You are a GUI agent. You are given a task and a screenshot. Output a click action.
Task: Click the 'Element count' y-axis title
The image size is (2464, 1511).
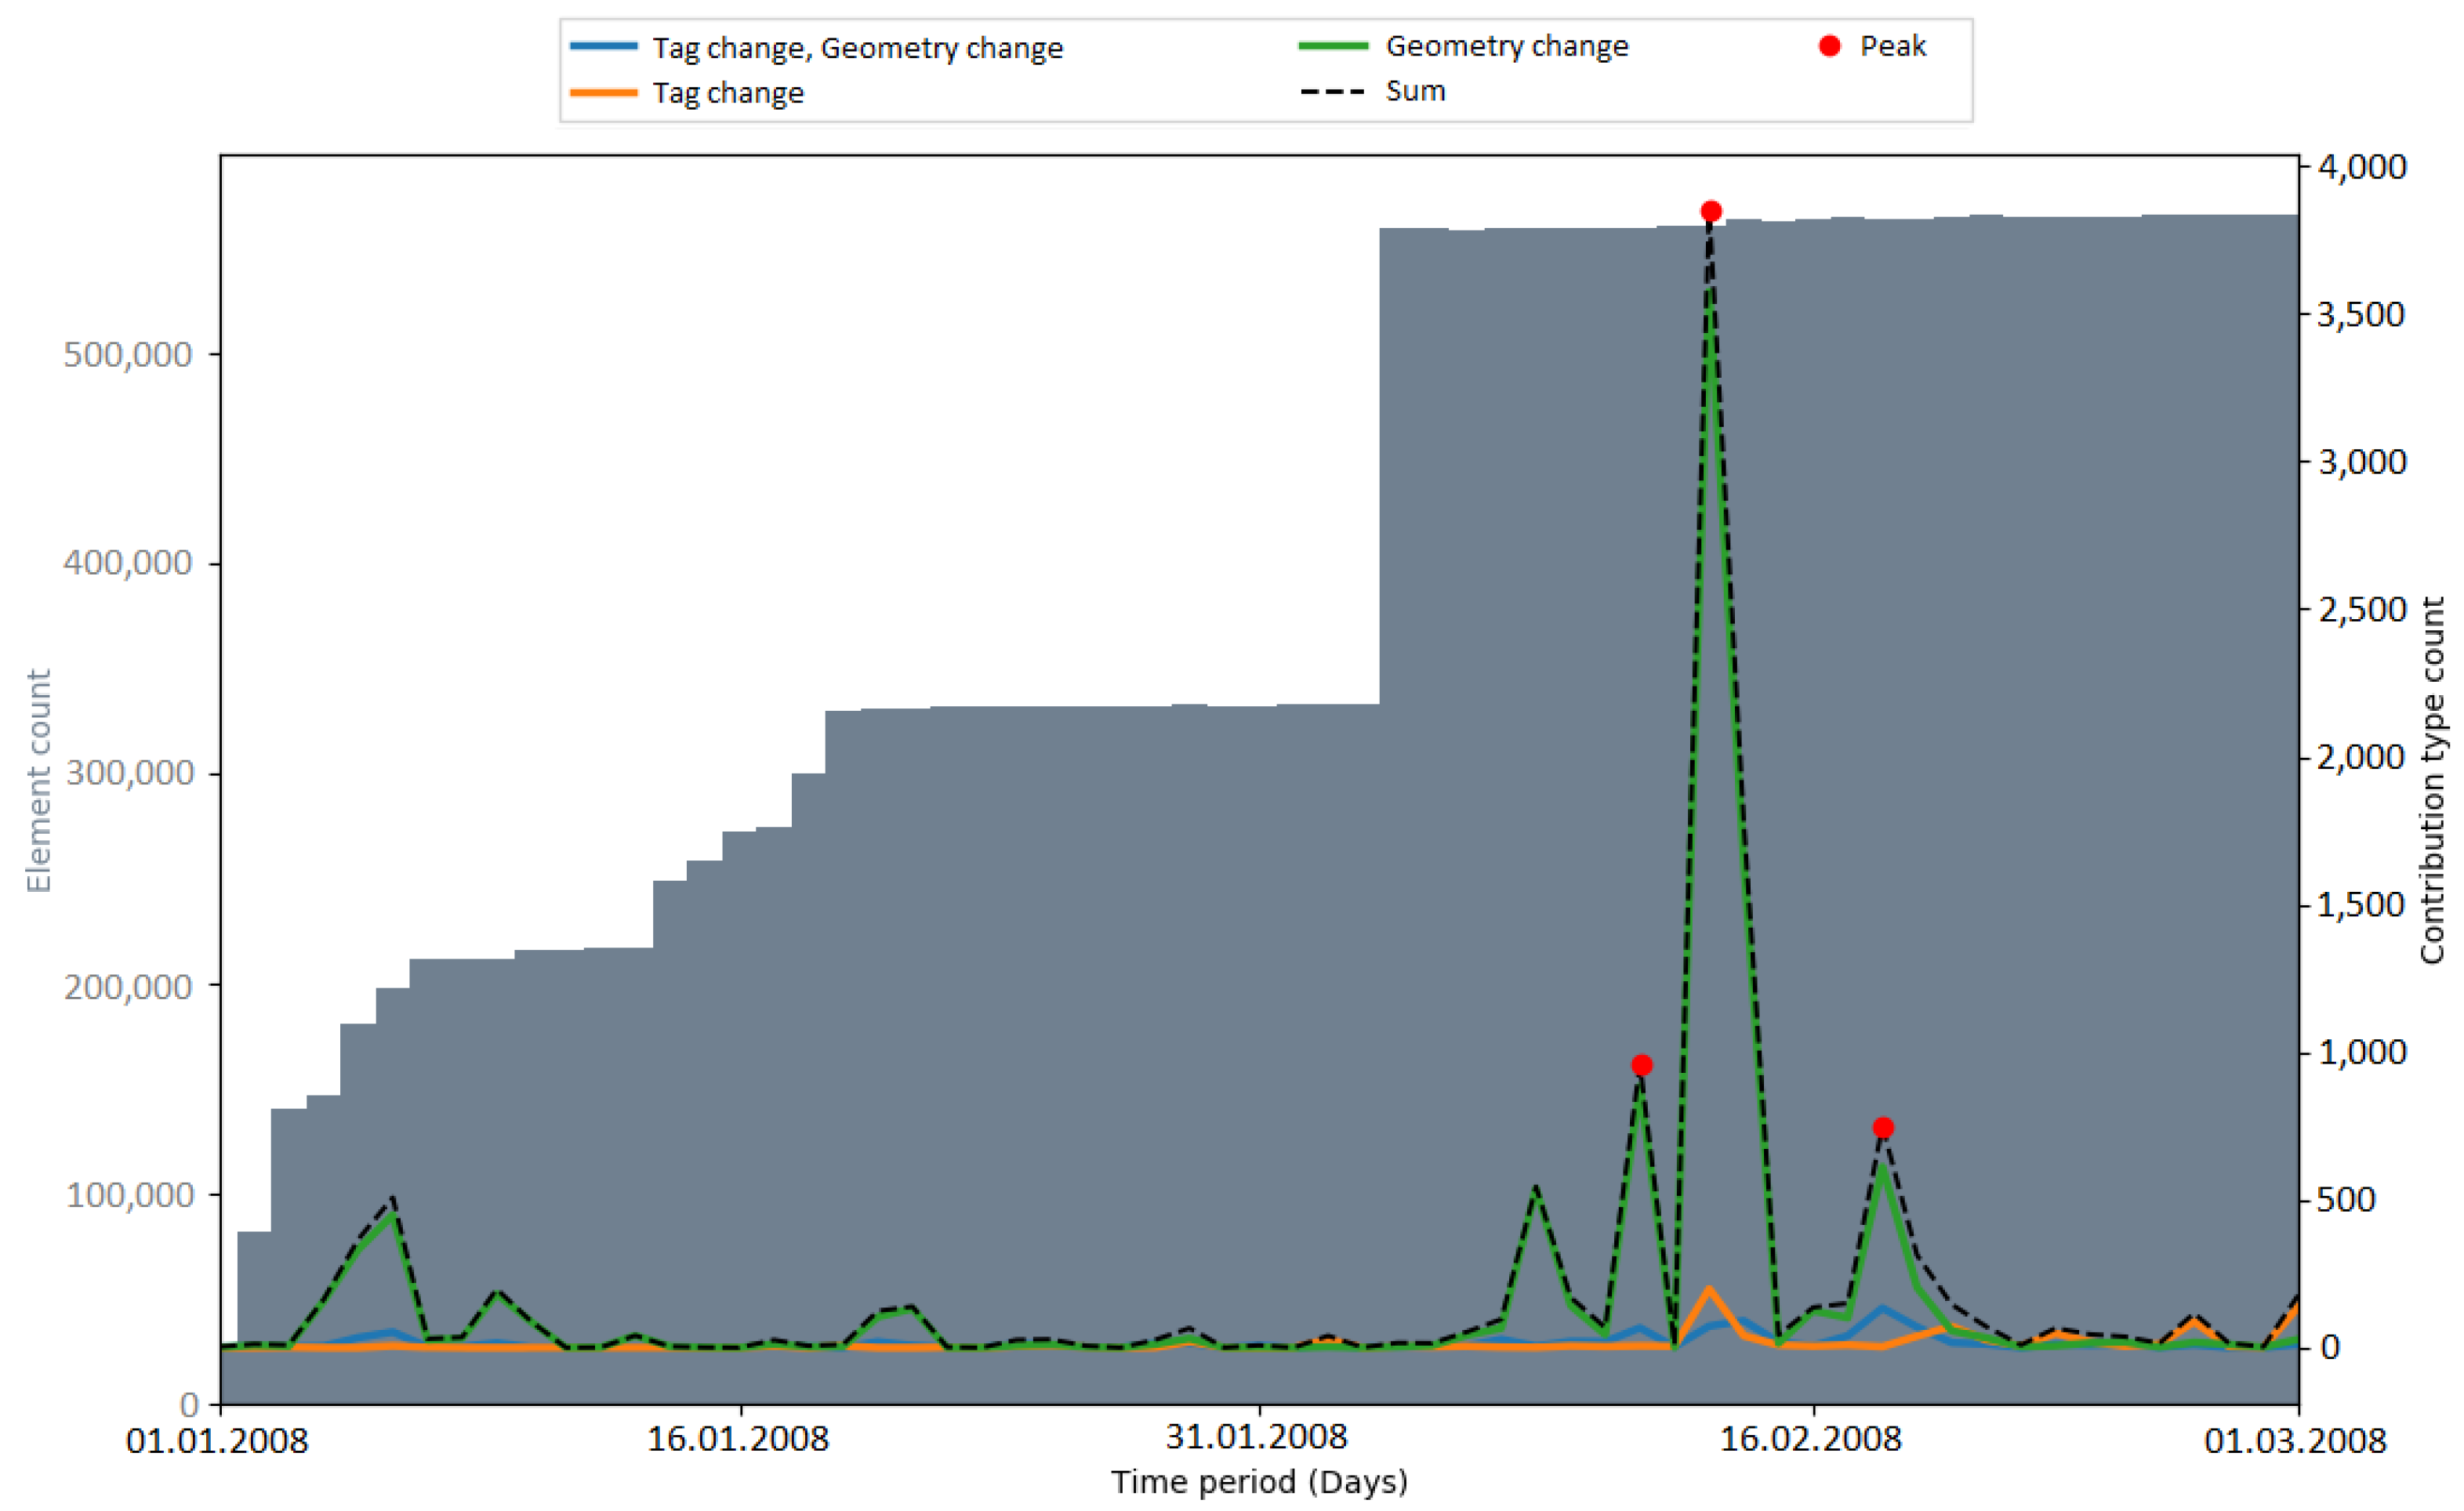[x=38, y=781]
